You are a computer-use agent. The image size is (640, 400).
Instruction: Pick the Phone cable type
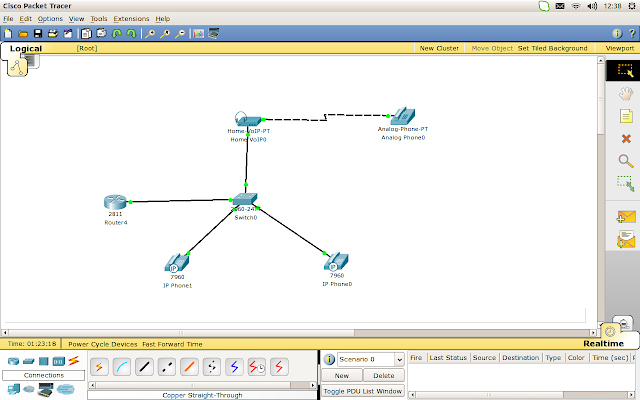211,367
